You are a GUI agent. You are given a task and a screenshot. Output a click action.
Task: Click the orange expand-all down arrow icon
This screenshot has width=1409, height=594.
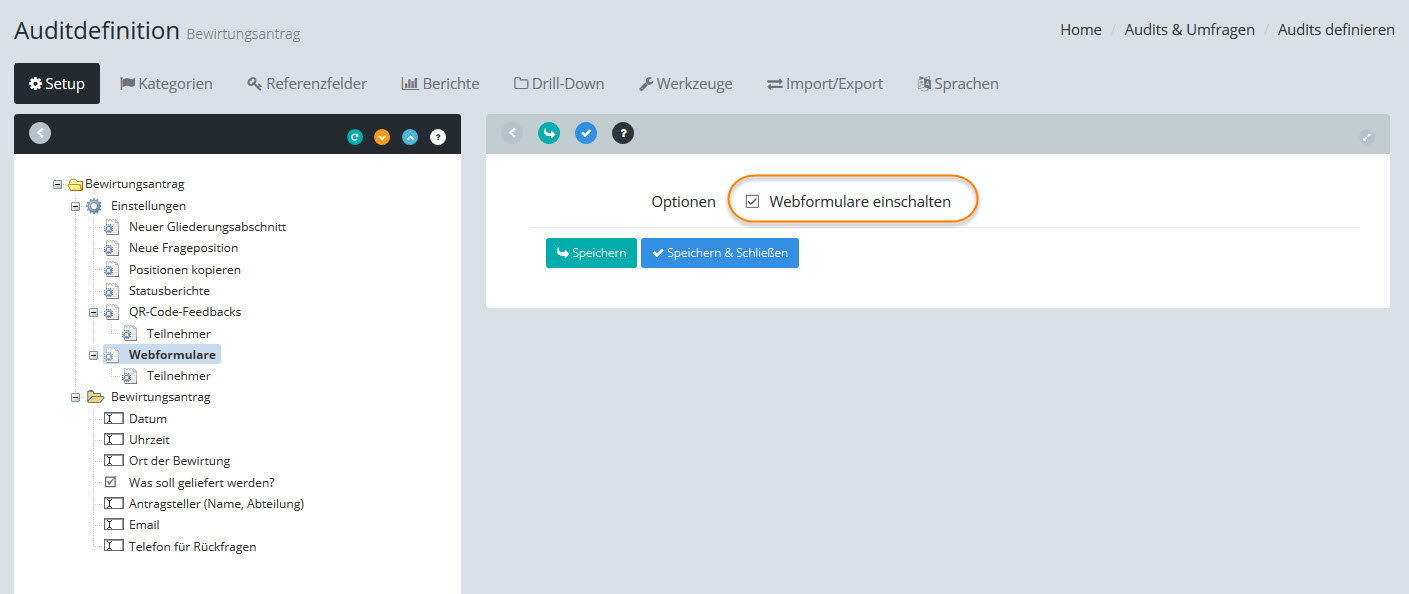(x=382, y=137)
